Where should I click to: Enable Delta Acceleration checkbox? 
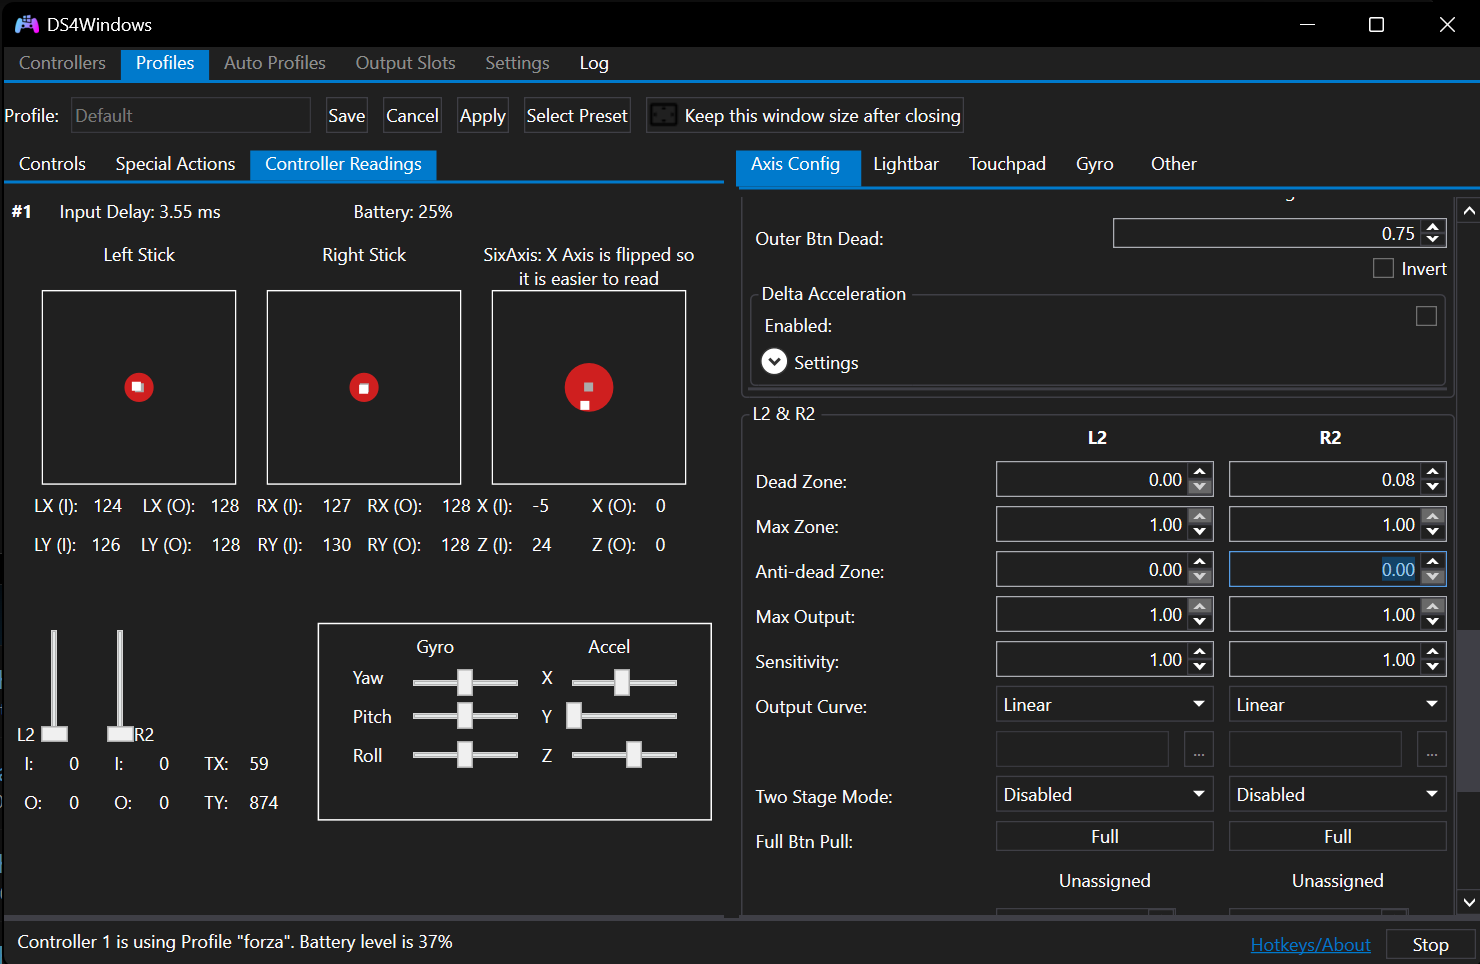pos(1426,316)
